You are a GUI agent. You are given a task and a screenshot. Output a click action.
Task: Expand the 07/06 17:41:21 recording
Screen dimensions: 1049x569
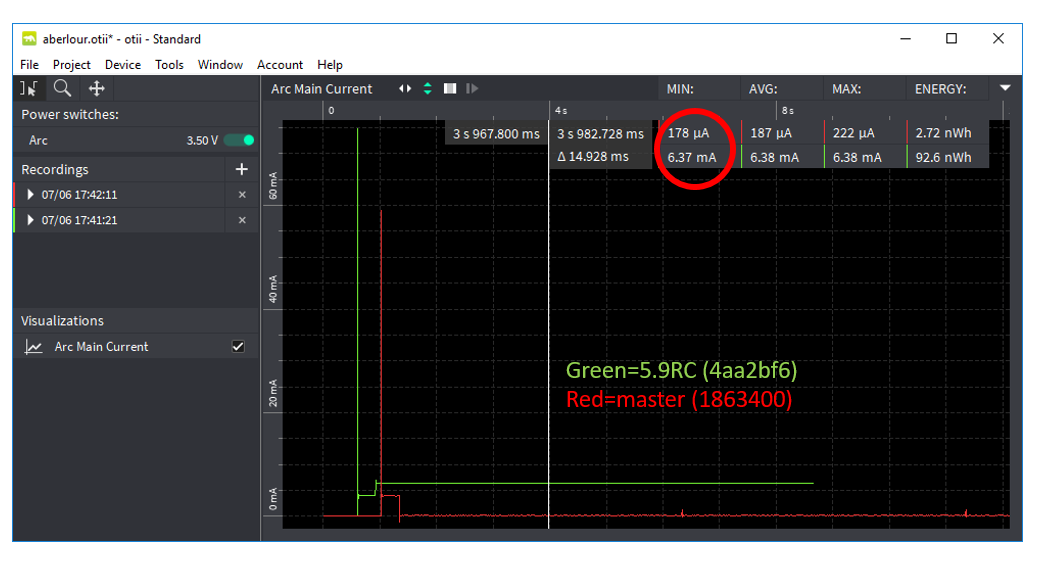(30, 220)
